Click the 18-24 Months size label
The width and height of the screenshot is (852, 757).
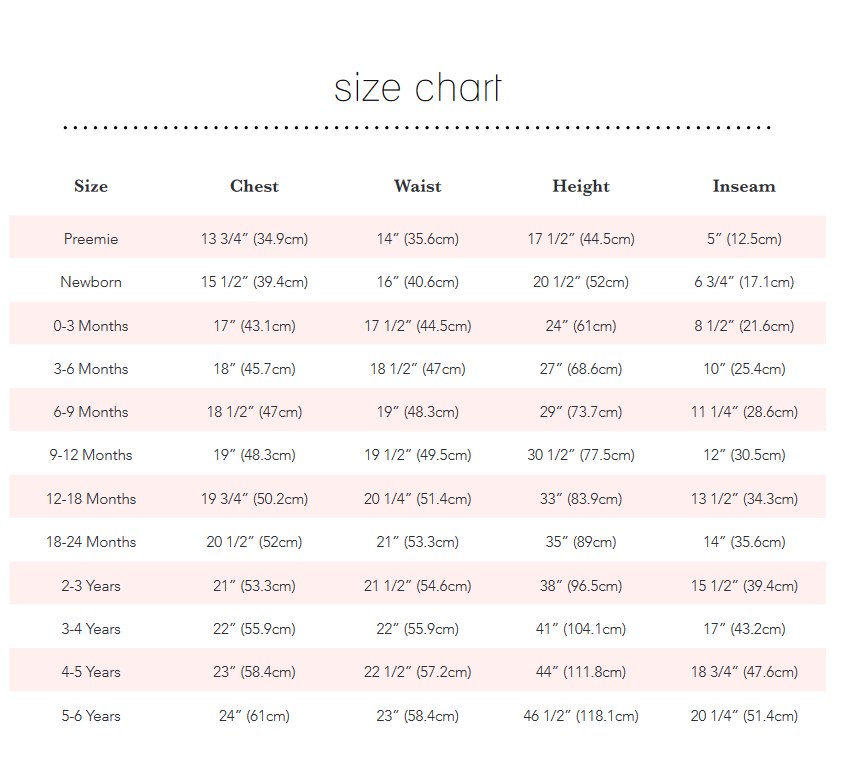coord(91,542)
